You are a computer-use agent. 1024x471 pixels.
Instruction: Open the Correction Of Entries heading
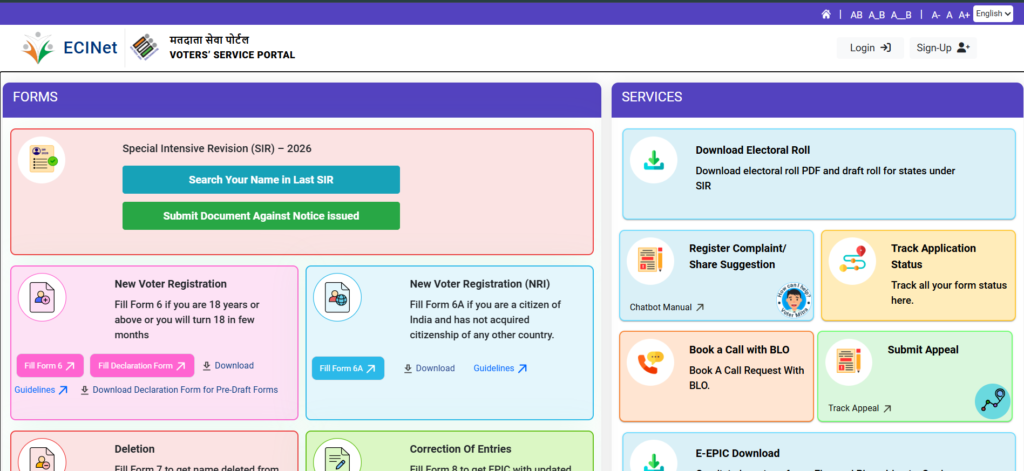coord(460,449)
